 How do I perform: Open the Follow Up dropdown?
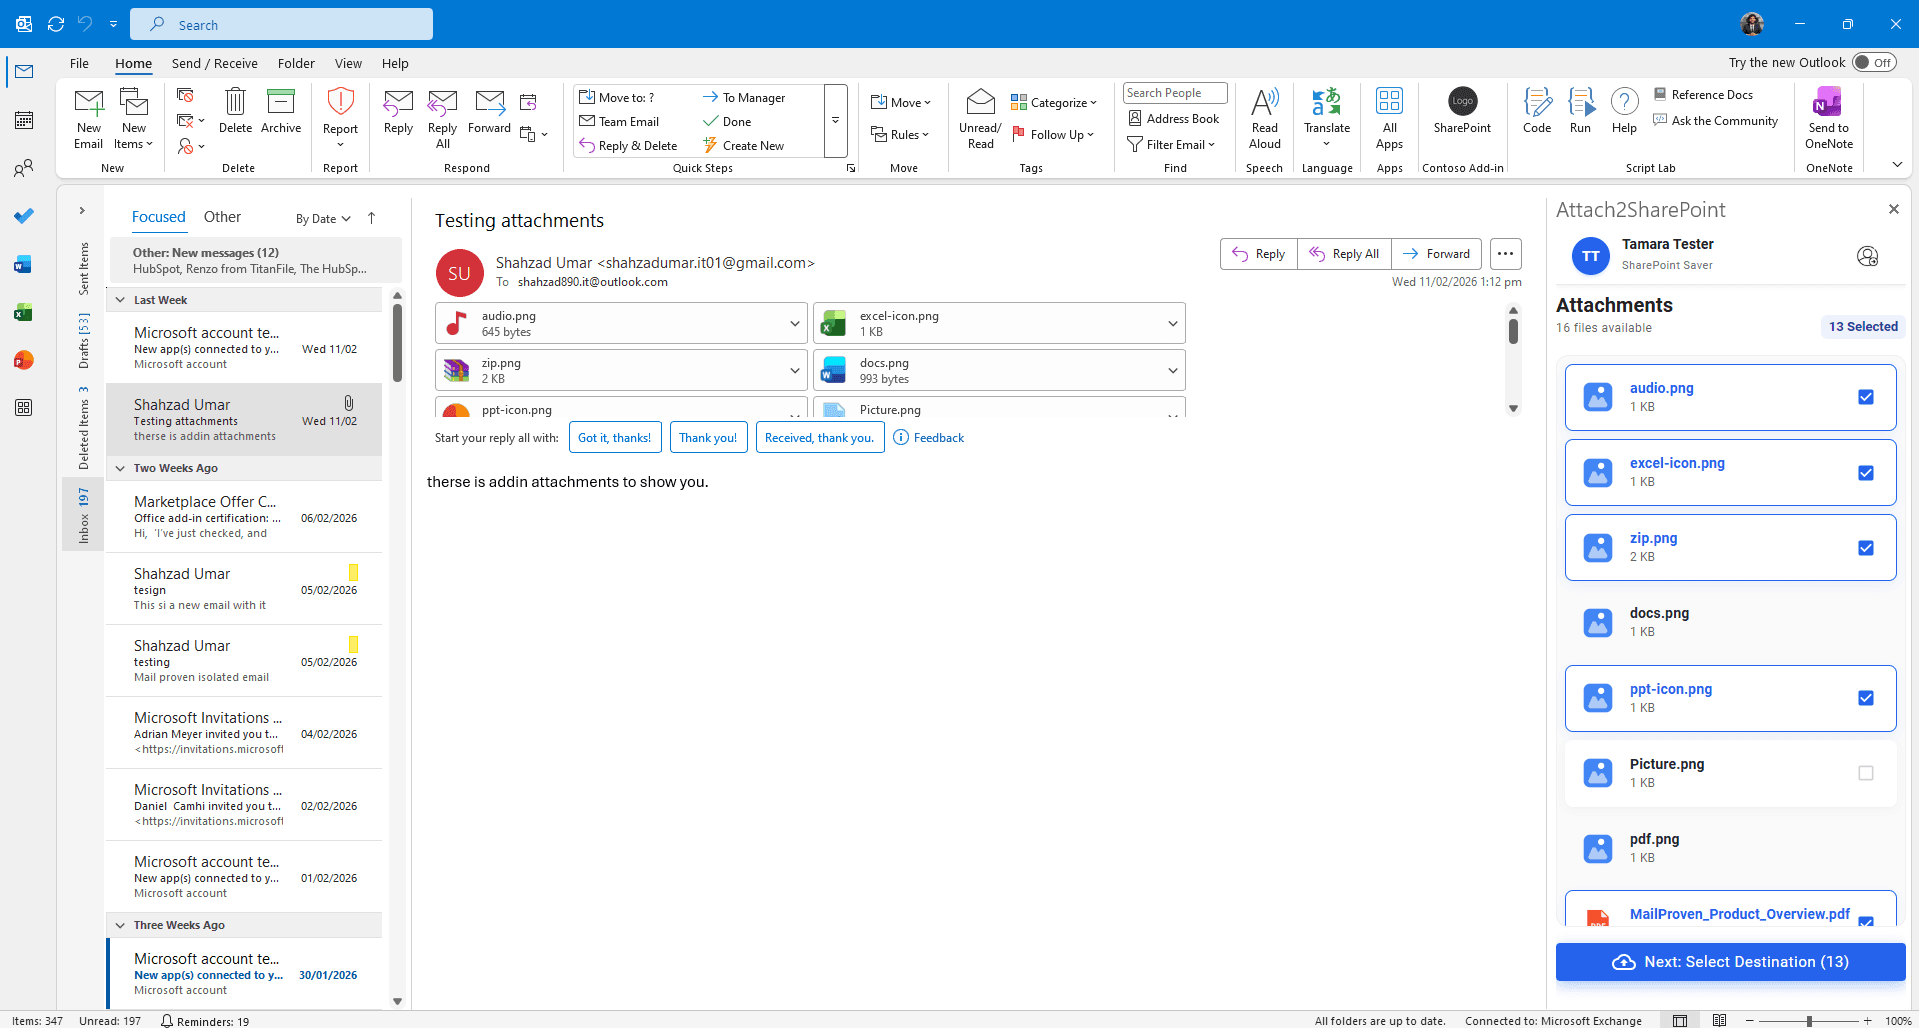(x=1054, y=134)
